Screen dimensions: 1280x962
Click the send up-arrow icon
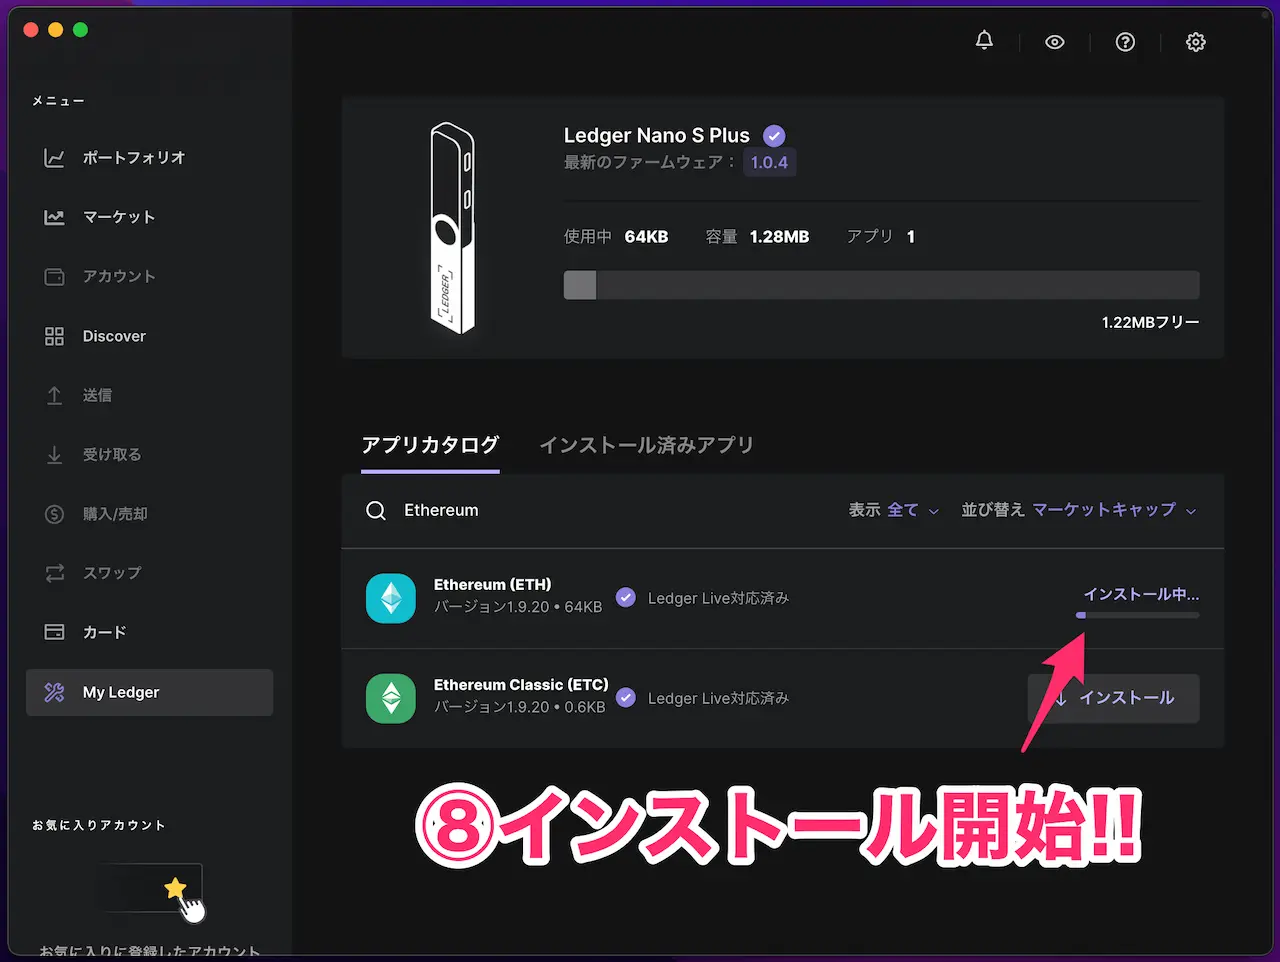(x=54, y=395)
